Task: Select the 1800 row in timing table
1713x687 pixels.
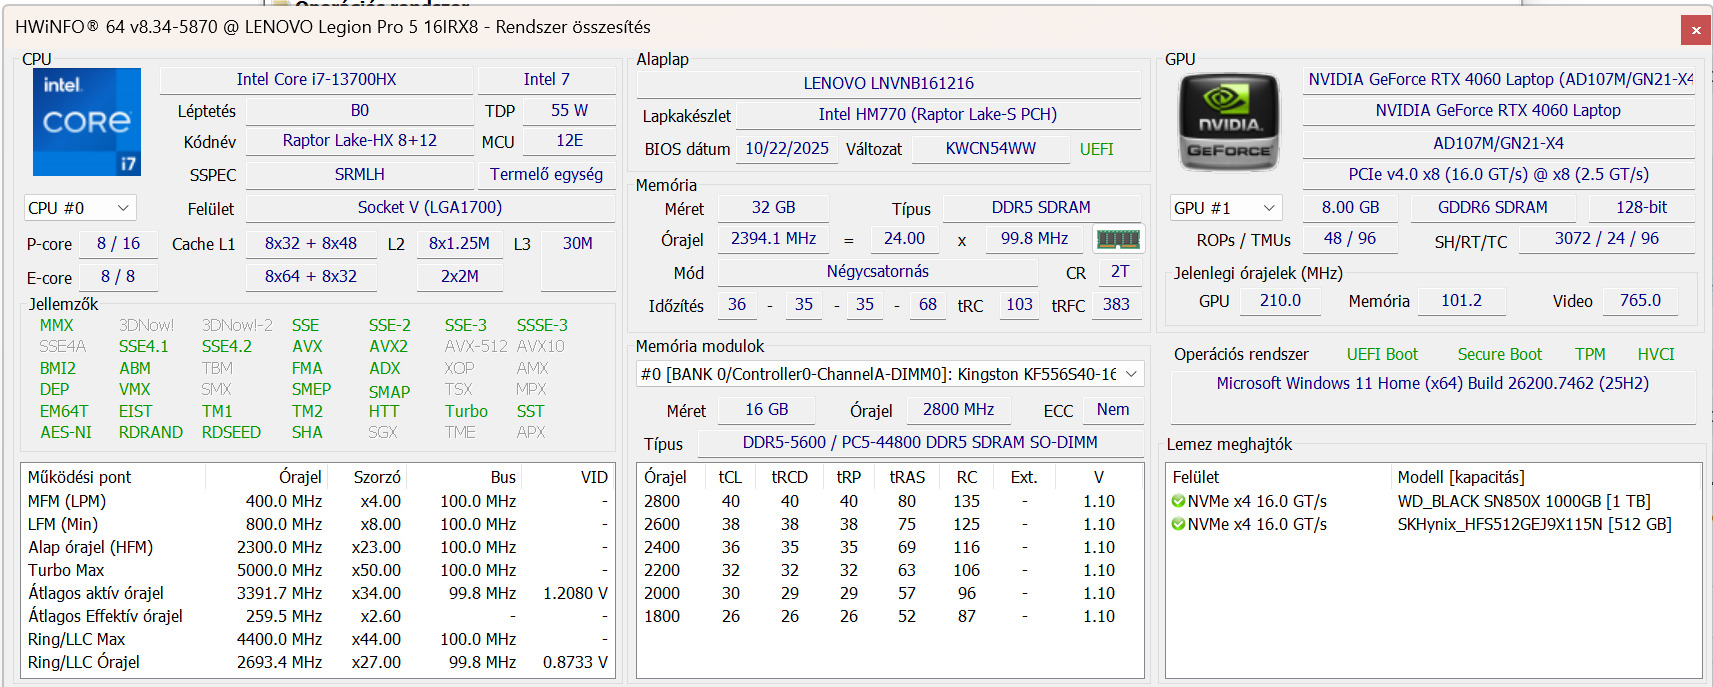Action: pyautogui.click(x=889, y=616)
